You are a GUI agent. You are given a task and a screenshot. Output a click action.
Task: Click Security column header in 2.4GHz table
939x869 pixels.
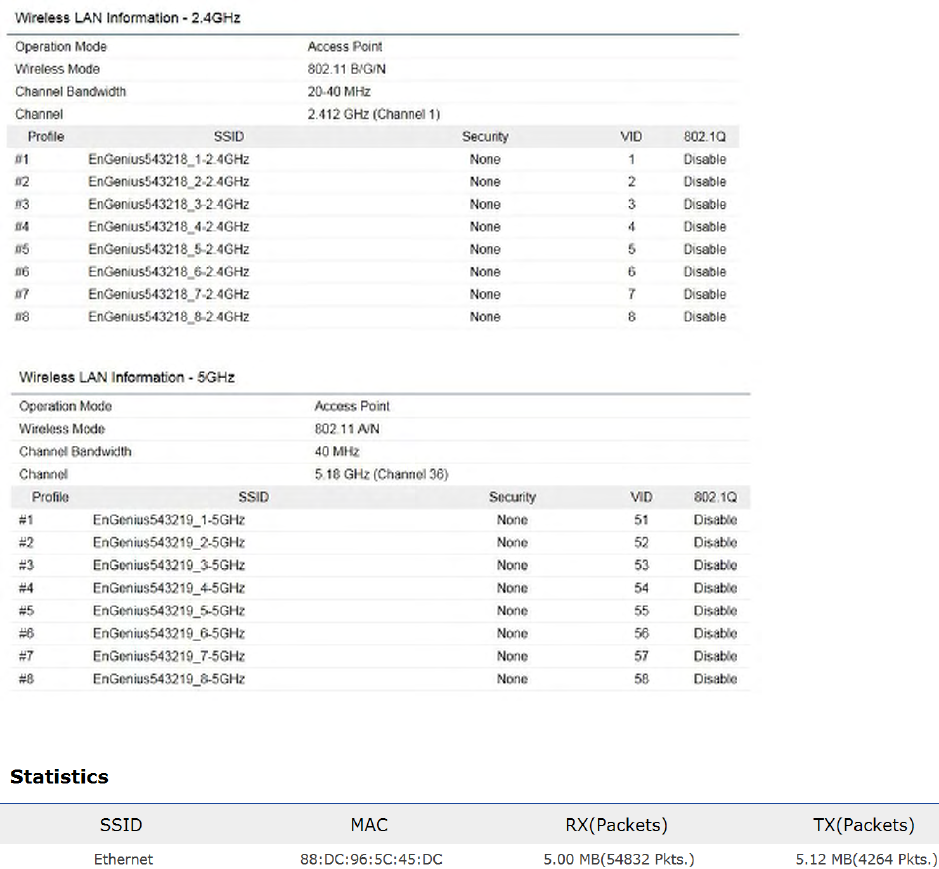pos(485,137)
